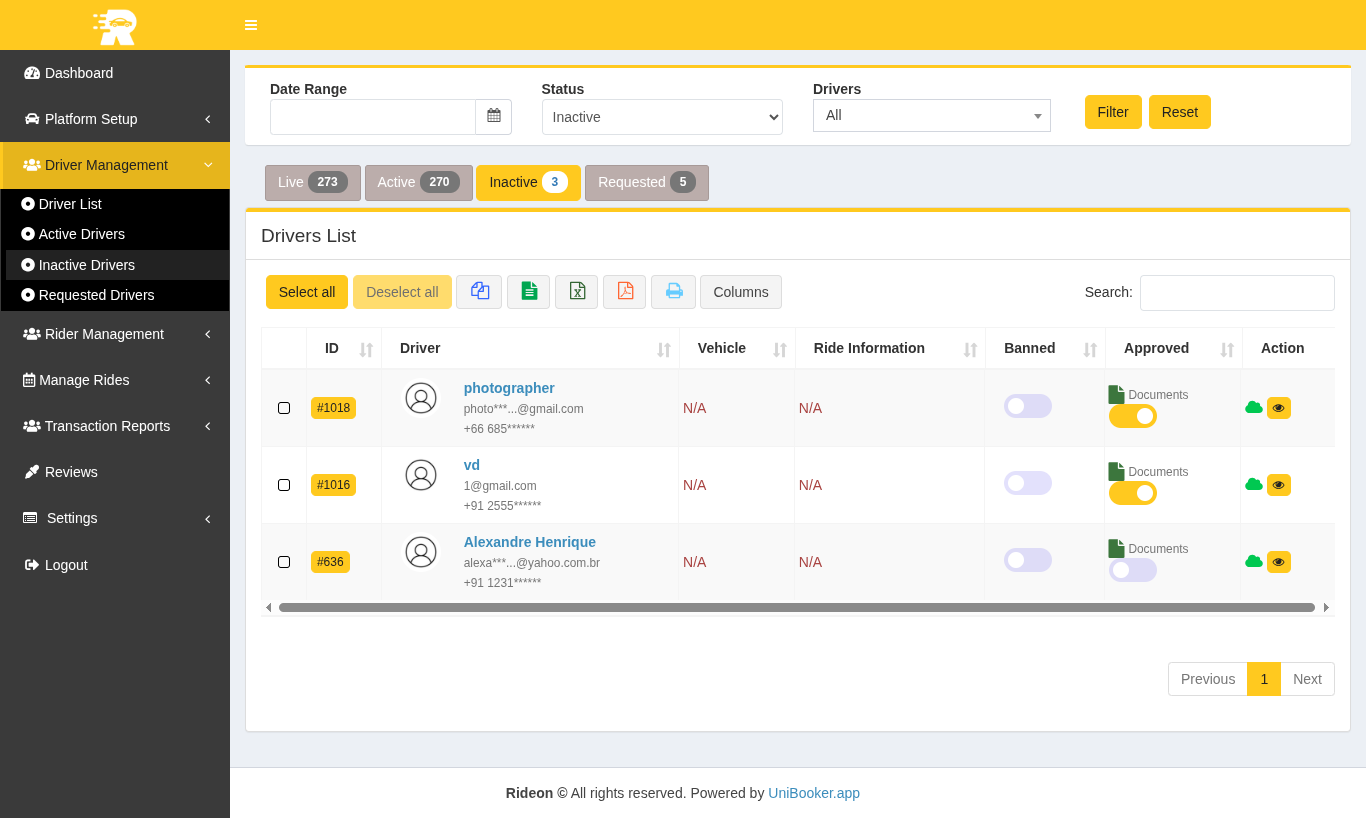
Task: Click the print icon button
Action: point(673,291)
